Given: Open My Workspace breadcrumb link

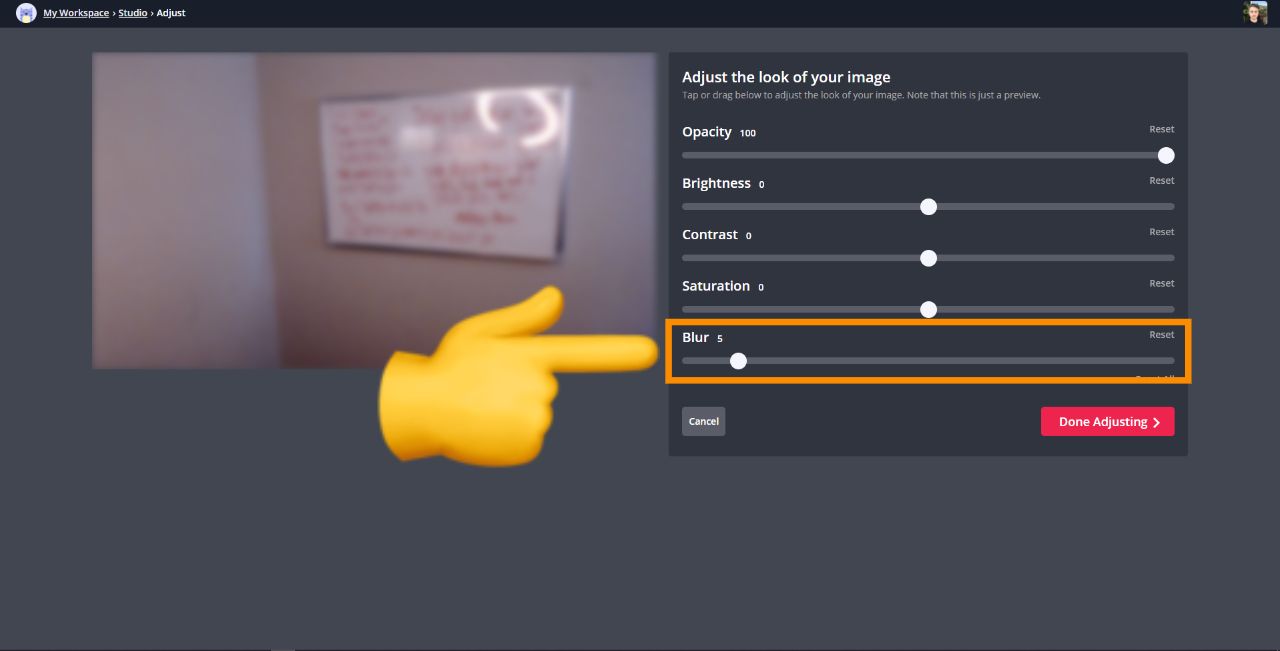Looking at the screenshot, I should [76, 13].
